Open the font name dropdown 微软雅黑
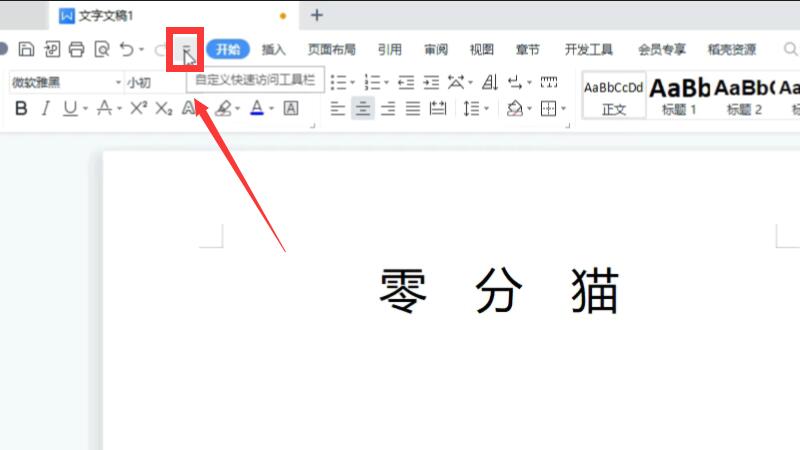This screenshot has height=450, width=800. pos(117,82)
